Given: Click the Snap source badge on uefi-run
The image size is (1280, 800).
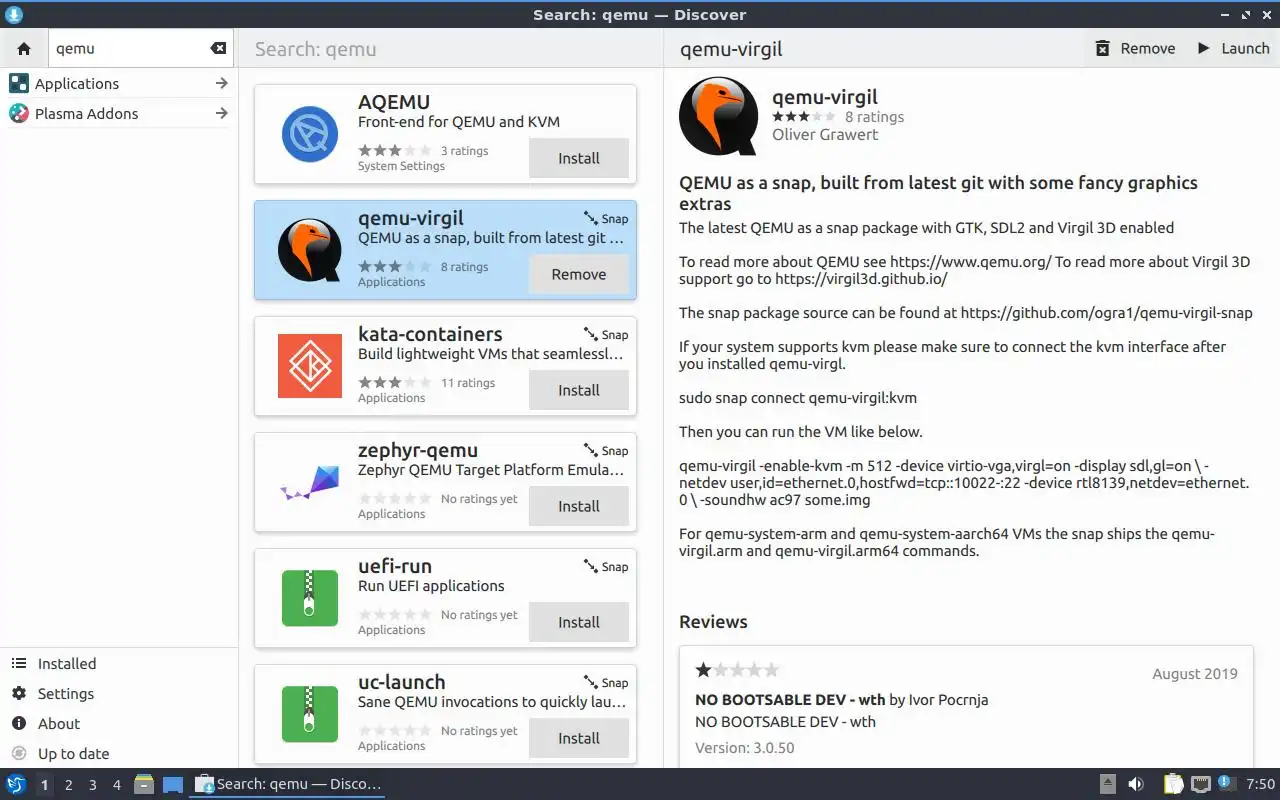Looking at the screenshot, I should pyautogui.click(x=606, y=566).
